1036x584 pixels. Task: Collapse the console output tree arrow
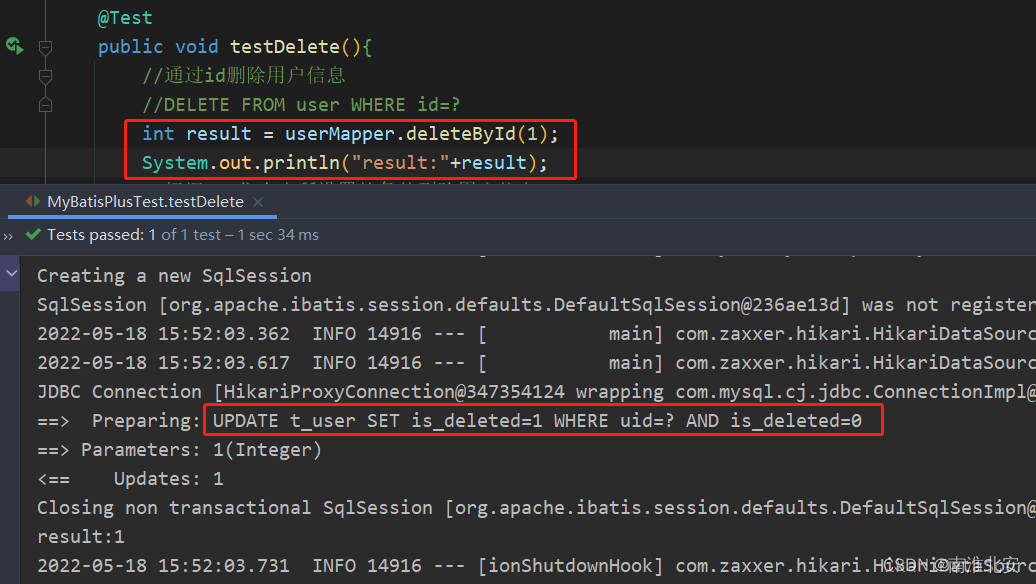coord(11,273)
